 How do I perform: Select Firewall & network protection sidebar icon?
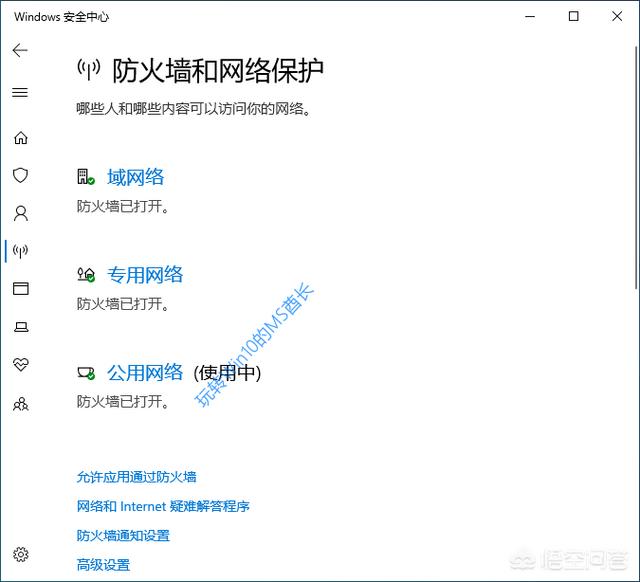(x=20, y=251)
